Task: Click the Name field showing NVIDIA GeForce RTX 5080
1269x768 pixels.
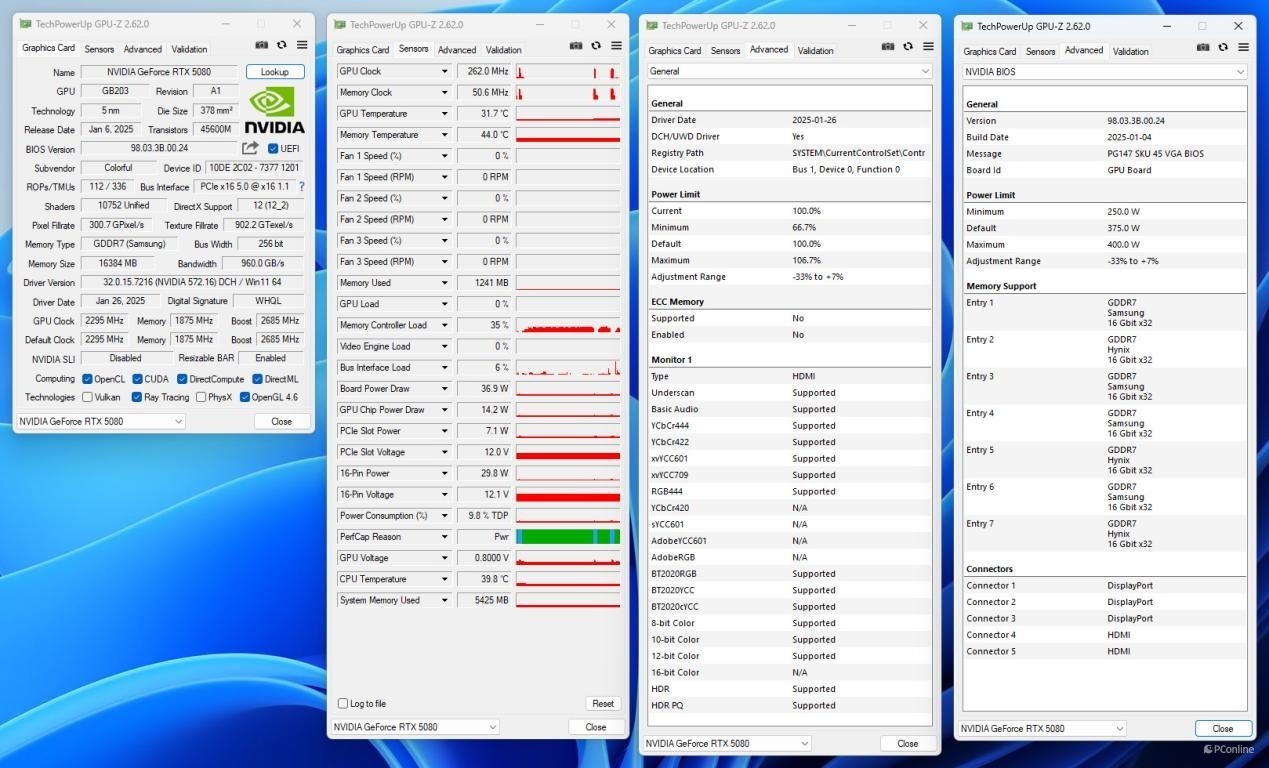Action: click(x=159, y=72)
